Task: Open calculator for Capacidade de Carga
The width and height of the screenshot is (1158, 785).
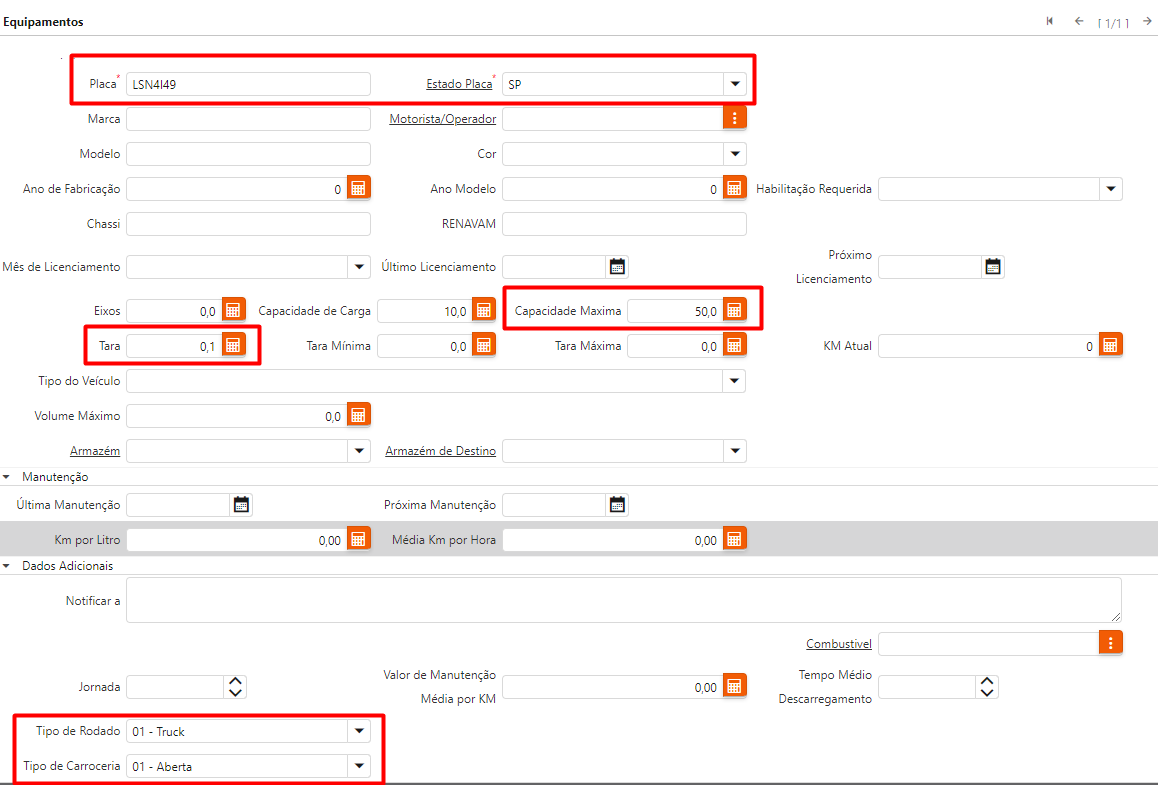Action: (x=484, y=310)
